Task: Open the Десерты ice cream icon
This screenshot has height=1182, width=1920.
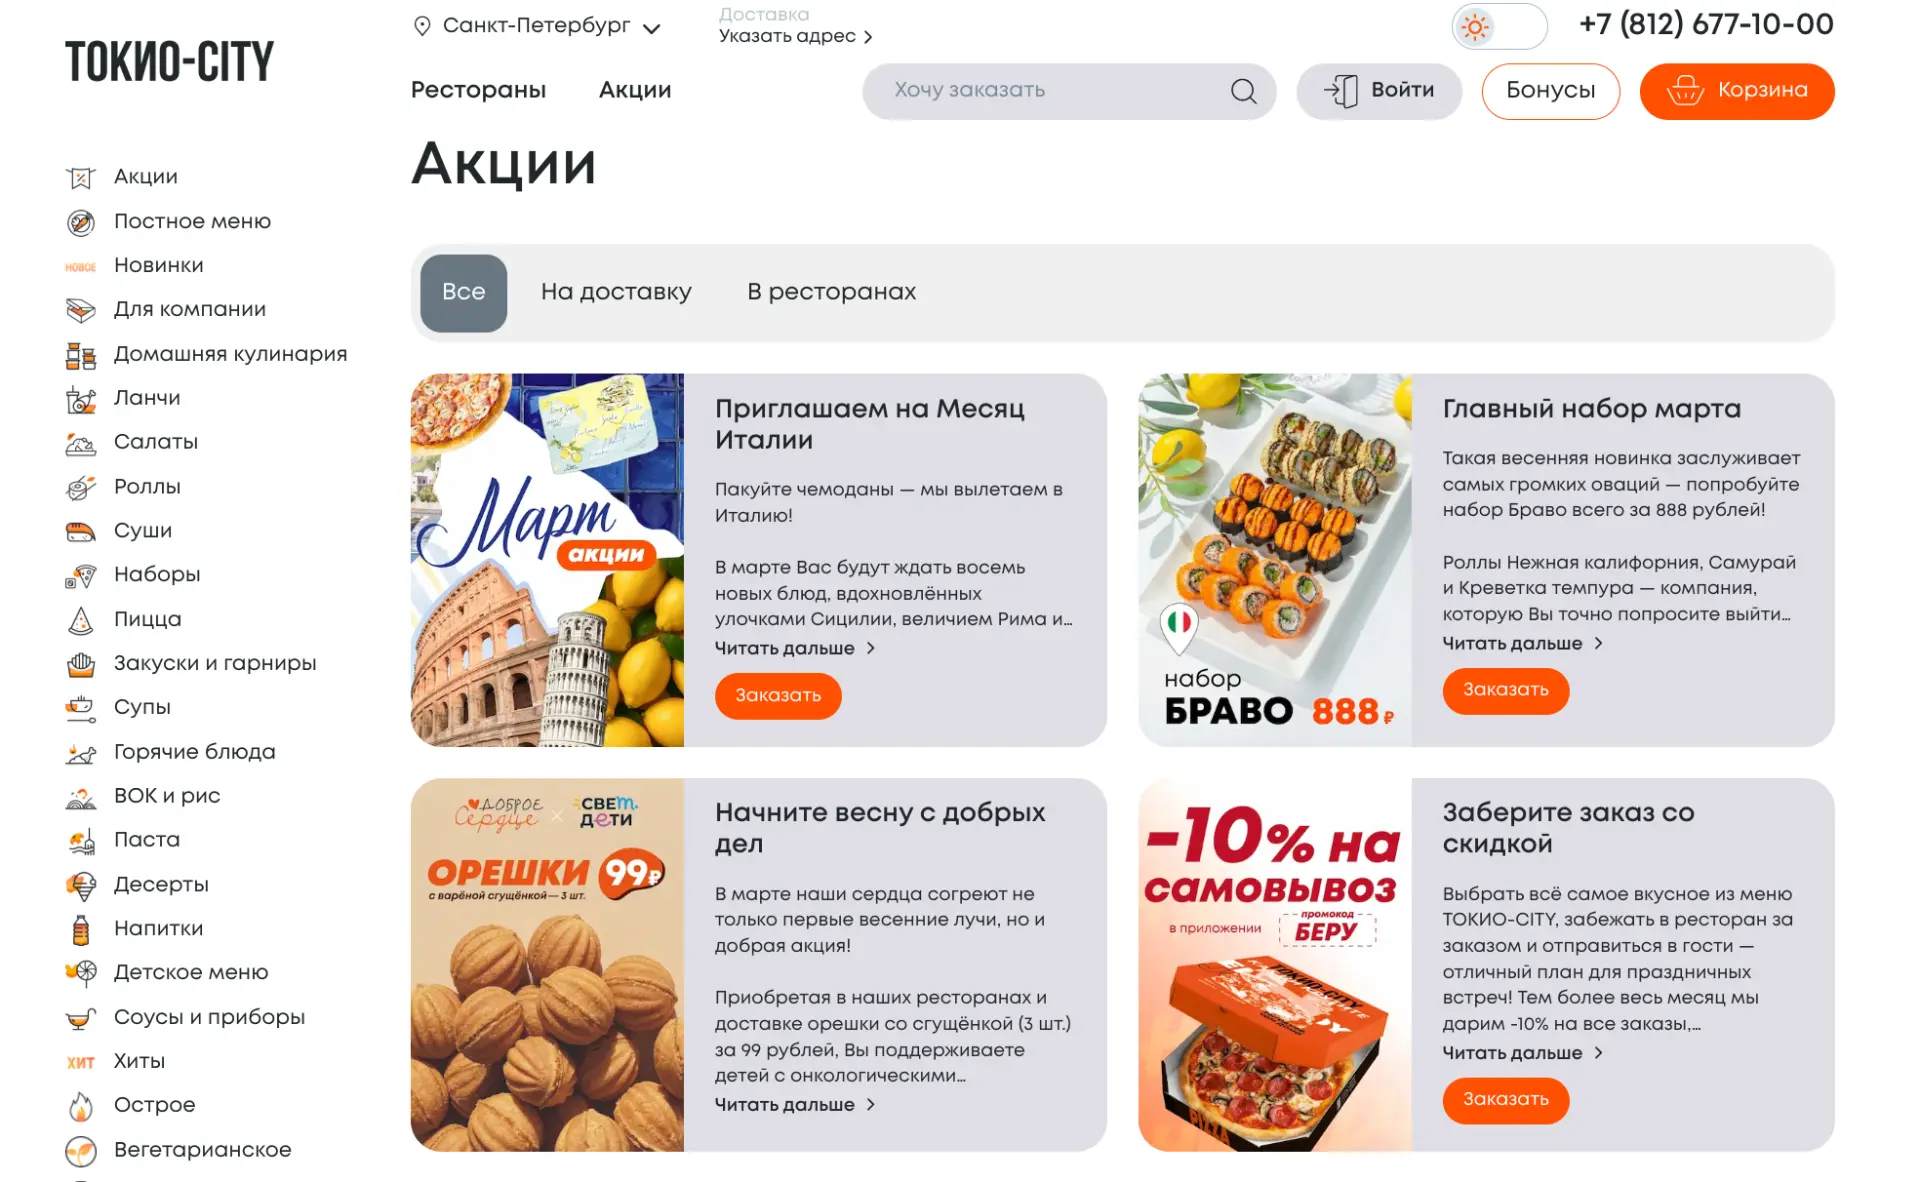Action: [81, 885]
